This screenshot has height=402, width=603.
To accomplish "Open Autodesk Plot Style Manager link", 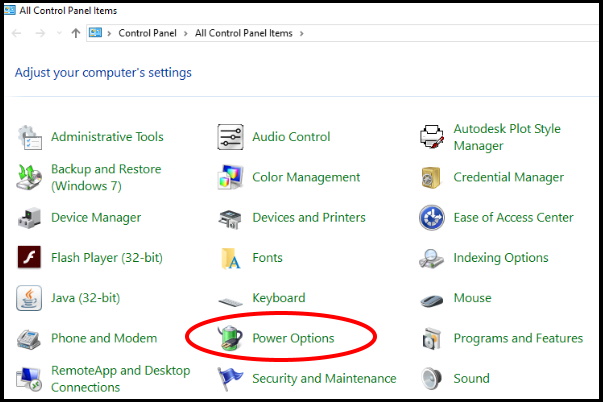I will [x=507, y=137].
